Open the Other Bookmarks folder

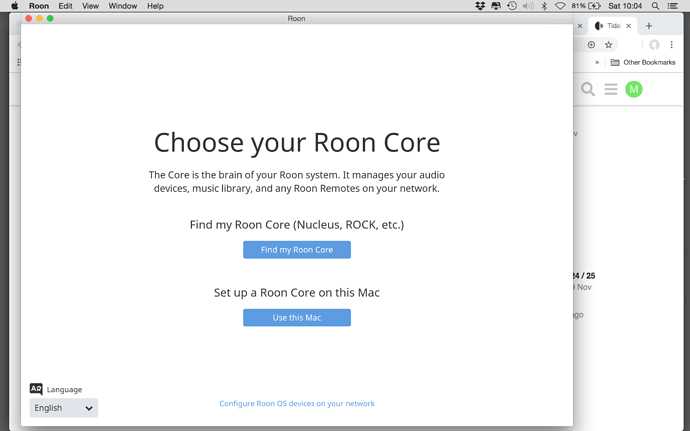[x=643, y=62]
